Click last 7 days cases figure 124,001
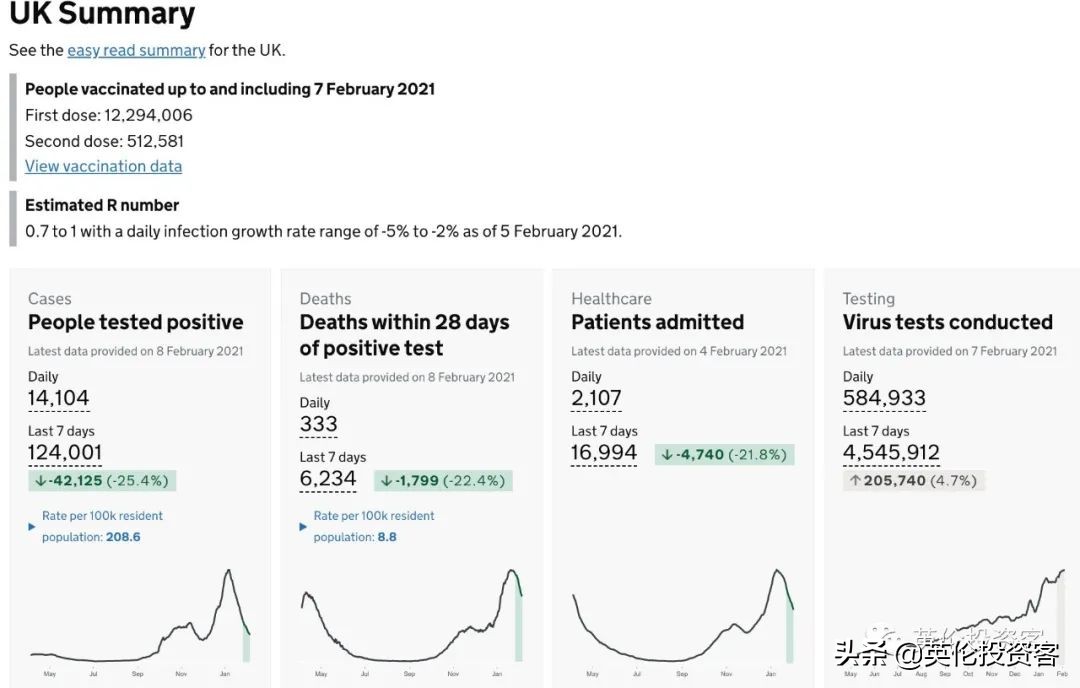The image size is (1080, 688). click(65, 453)
